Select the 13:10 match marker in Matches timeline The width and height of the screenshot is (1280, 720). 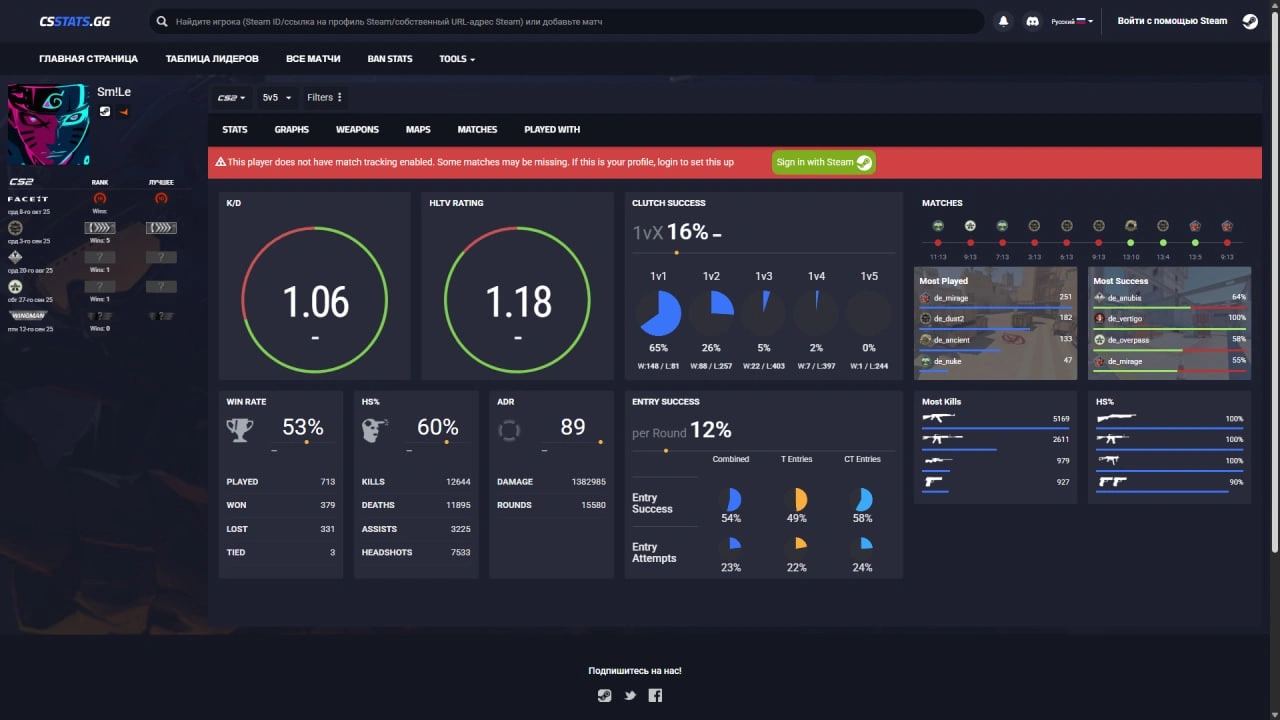[x=1130, y=243]
